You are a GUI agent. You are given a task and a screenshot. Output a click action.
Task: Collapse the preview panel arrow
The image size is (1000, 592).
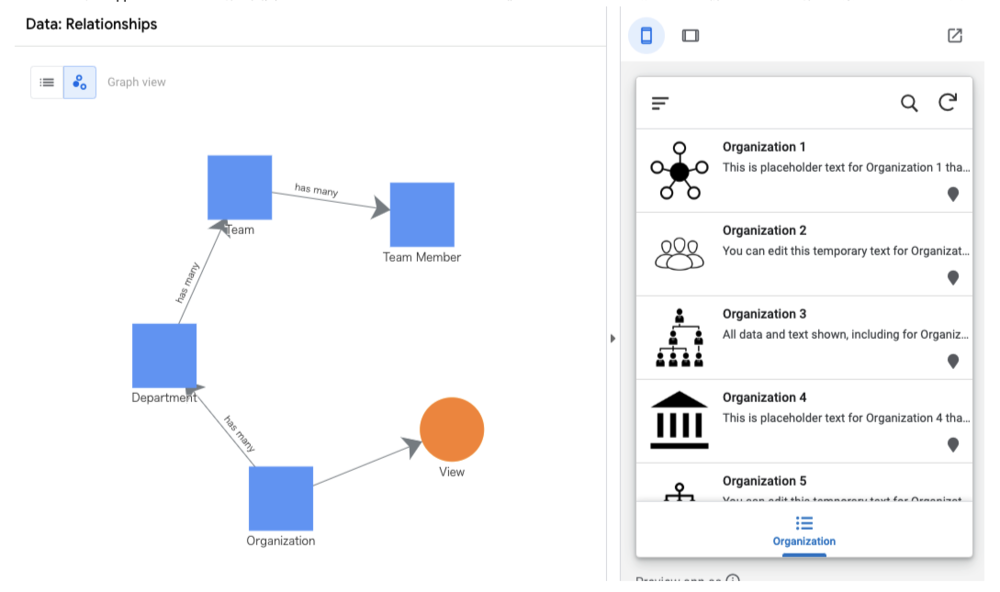pos(613,338)
